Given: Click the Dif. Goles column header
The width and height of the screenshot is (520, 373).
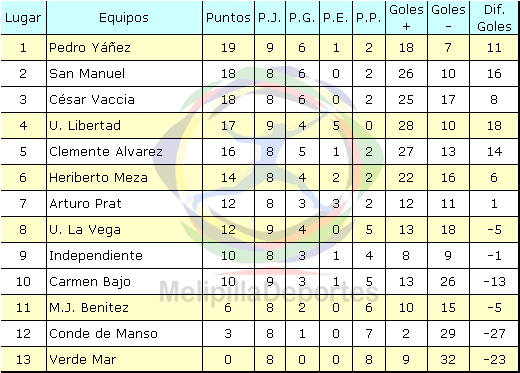Looking at the screenshot, I should point(494,18).
